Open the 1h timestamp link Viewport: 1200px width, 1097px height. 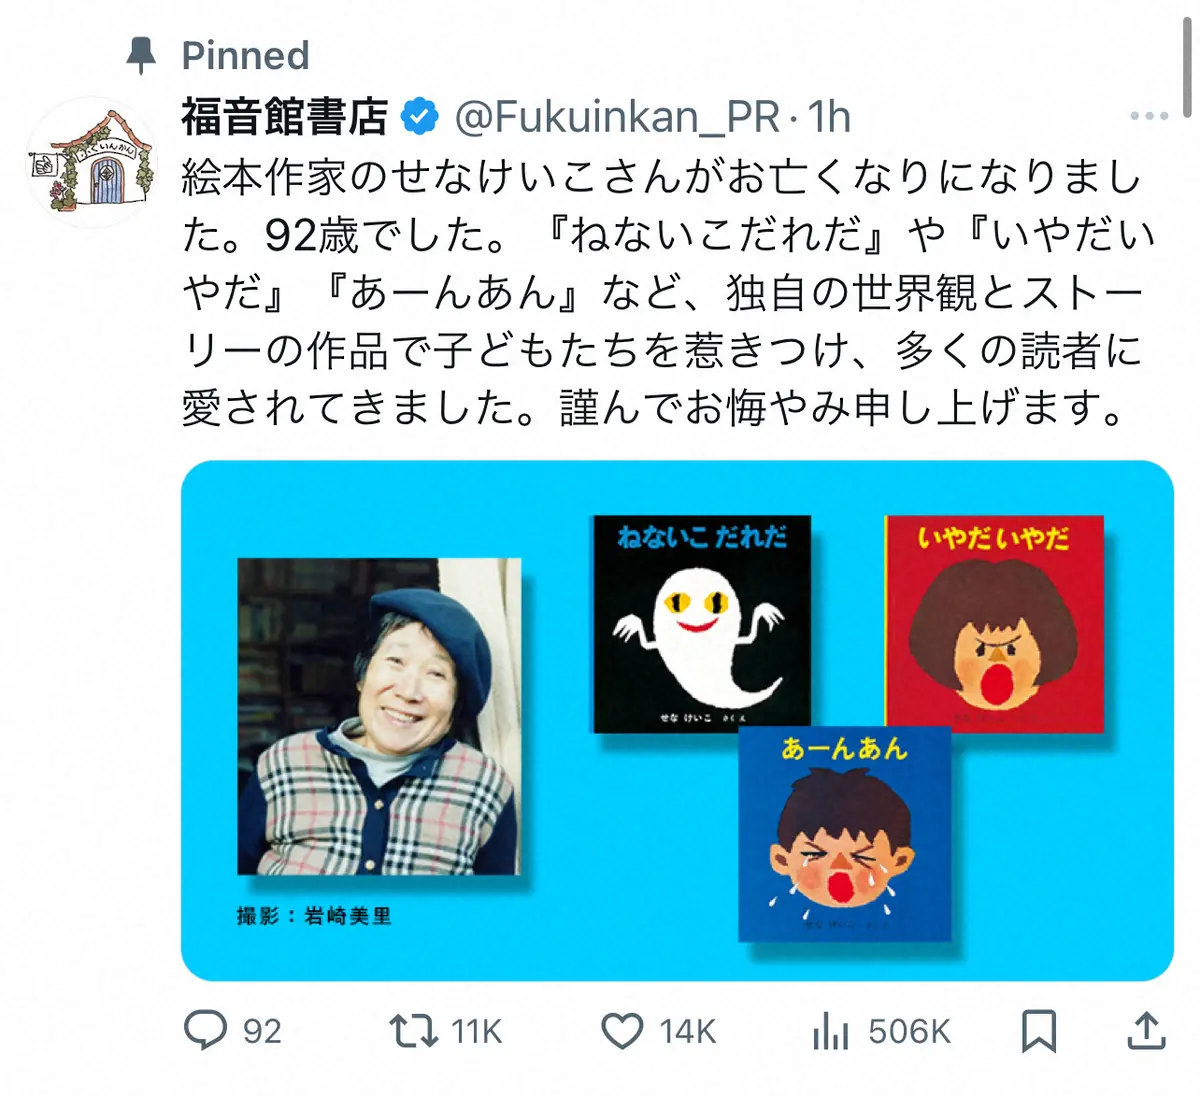829,117
